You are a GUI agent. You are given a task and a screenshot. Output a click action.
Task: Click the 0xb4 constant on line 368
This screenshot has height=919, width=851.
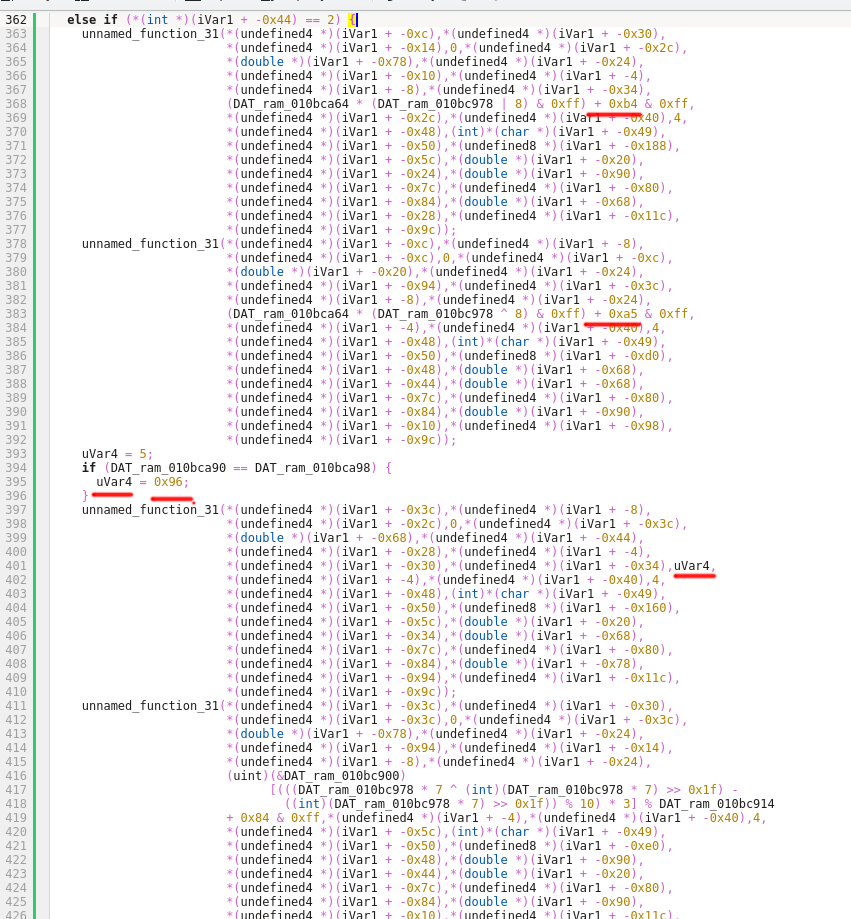(x=623, y=104)
